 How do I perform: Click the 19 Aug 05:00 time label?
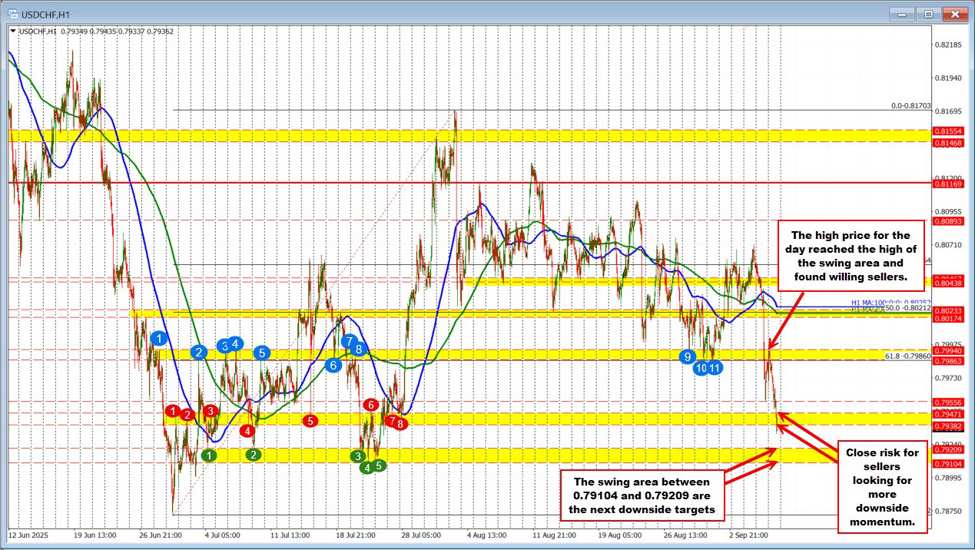tap(619, 534)
